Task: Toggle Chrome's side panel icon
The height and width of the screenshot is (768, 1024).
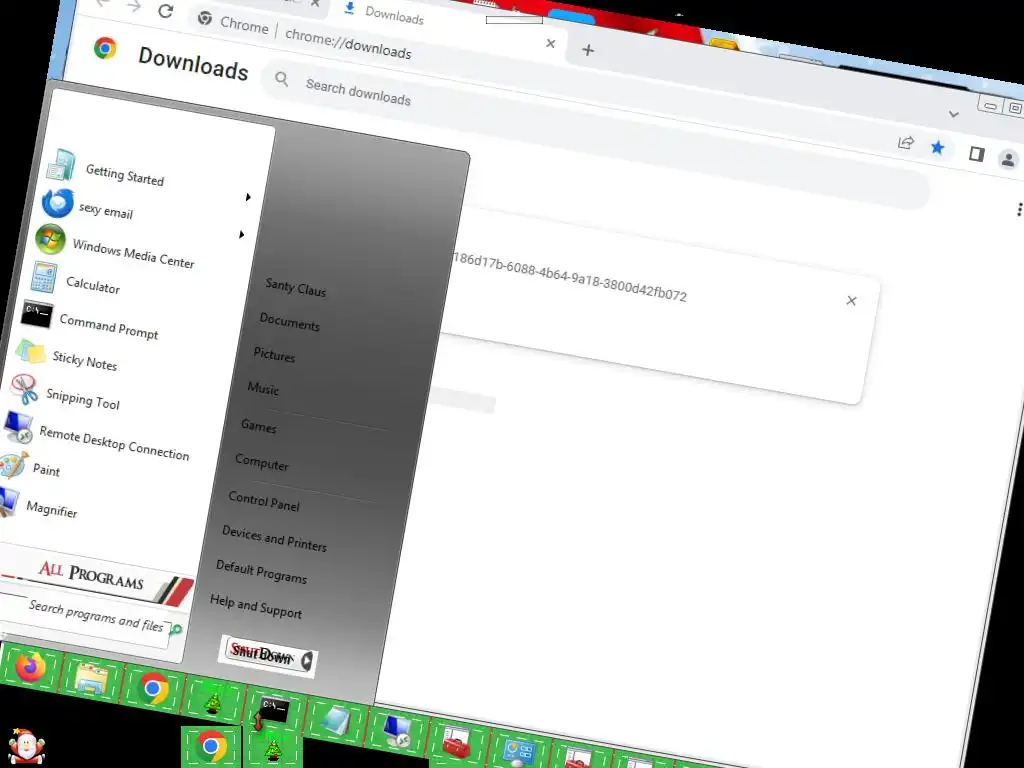Action: pyautogui.click(x=976, y=153)
